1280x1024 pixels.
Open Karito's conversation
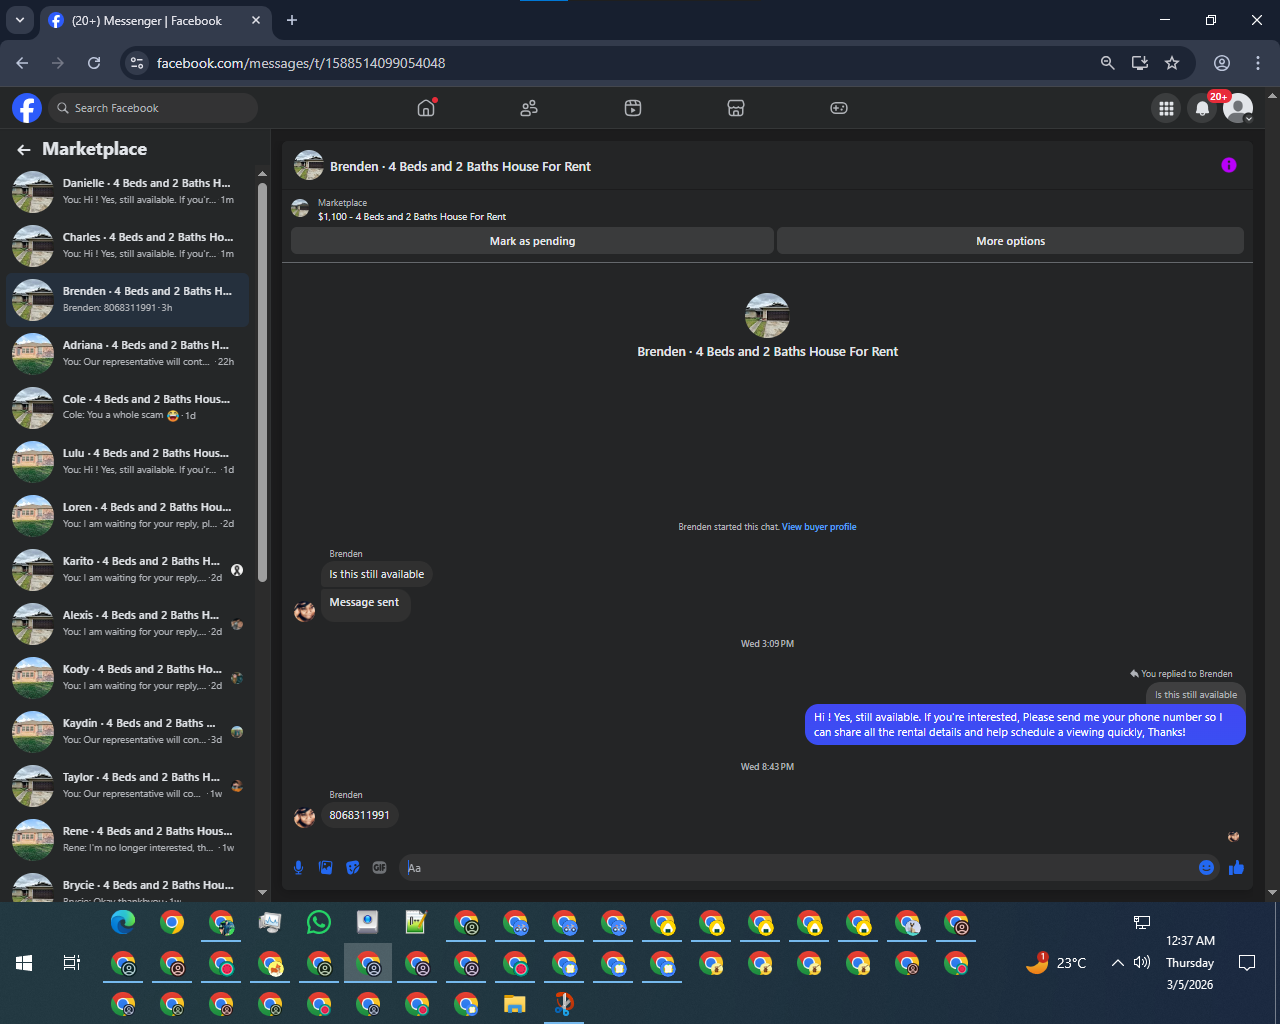pyautogui.click(x=128, y=569)
